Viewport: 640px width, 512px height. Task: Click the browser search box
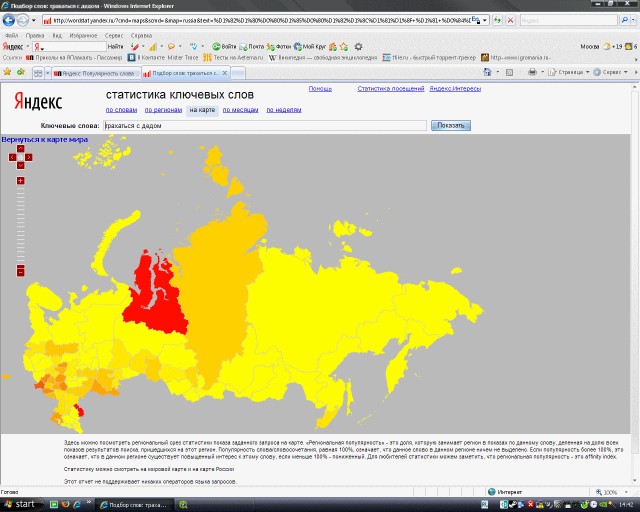coord(569,20)
